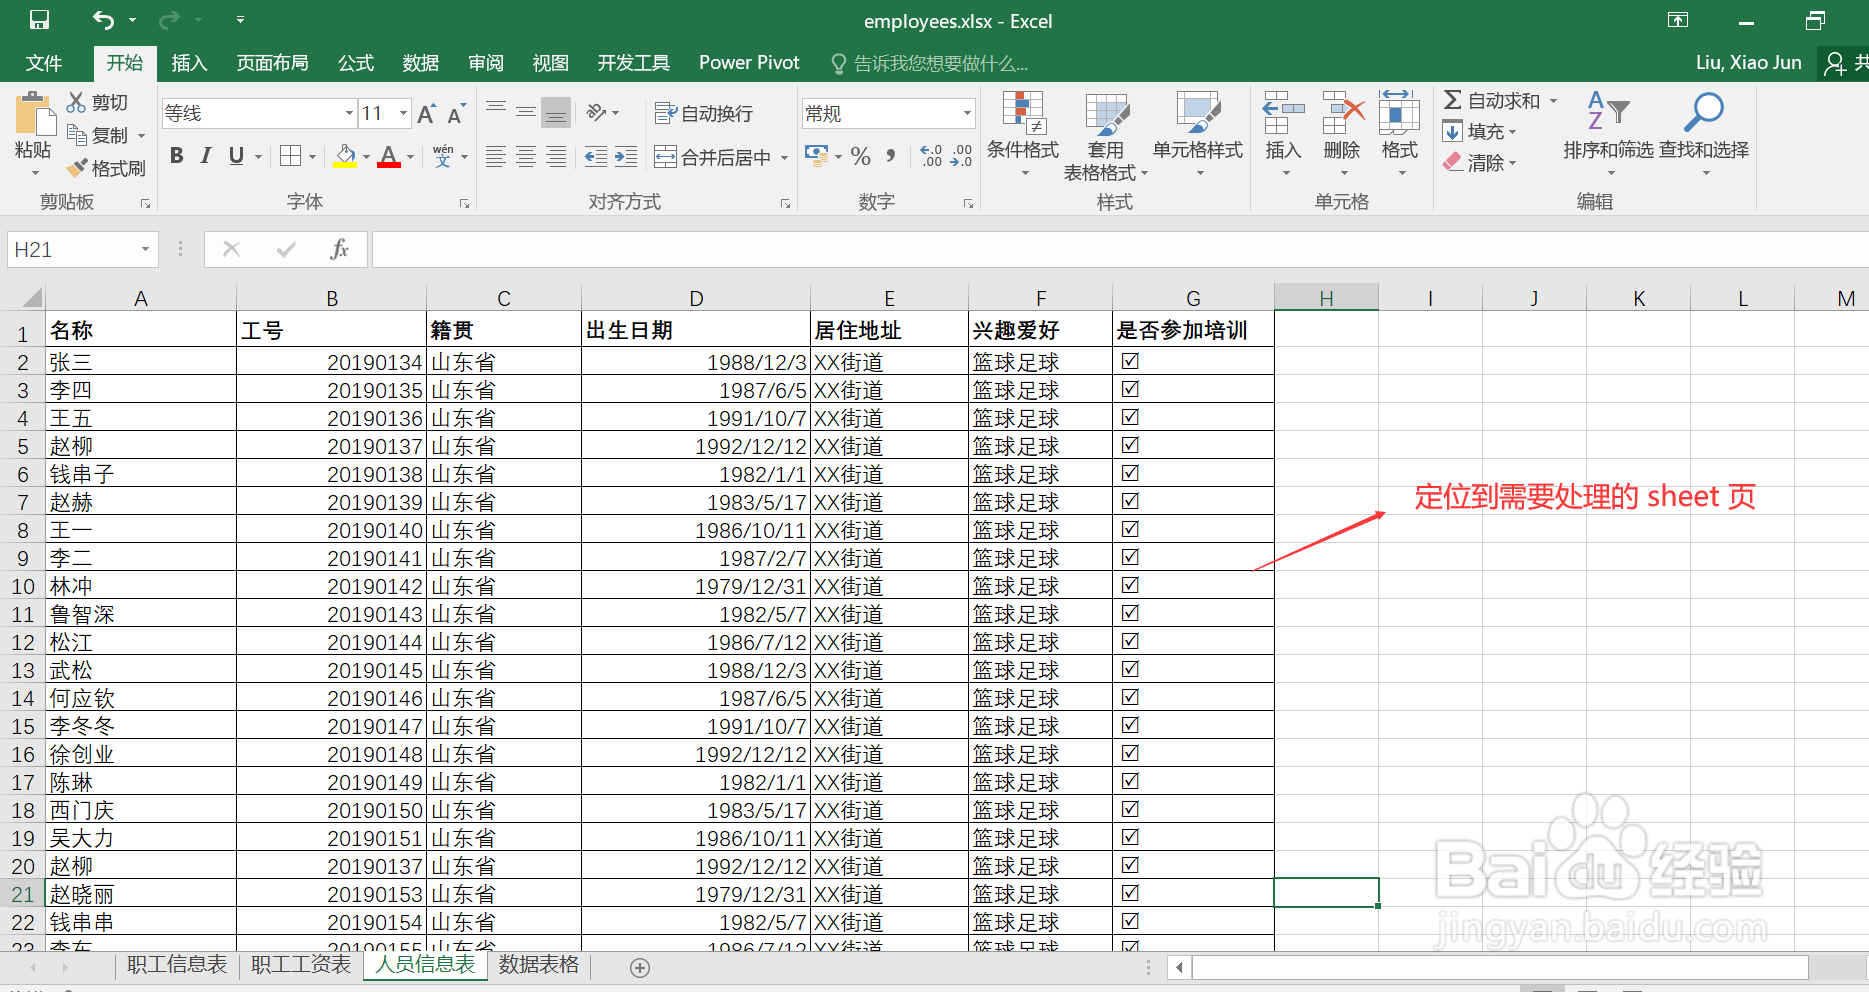Image resolution: width=1869 pixels, height=992 pixels.
Task: Uncheck the training checkbox for 张三
Action: 1130,361
